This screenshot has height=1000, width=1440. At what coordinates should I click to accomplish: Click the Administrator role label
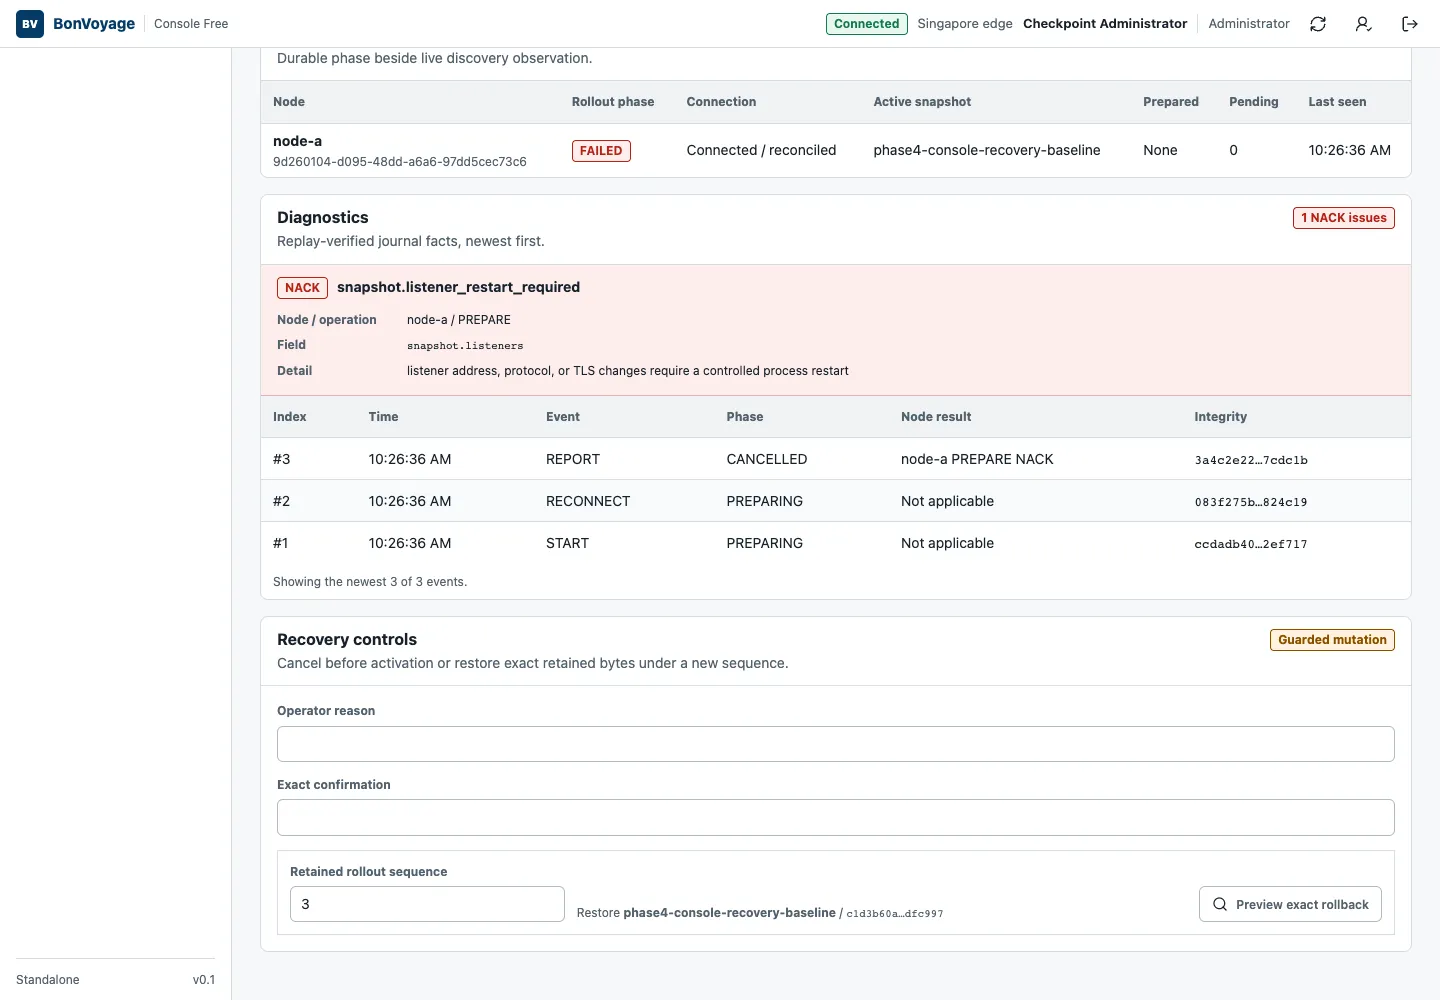click(x=1249, y=24)
